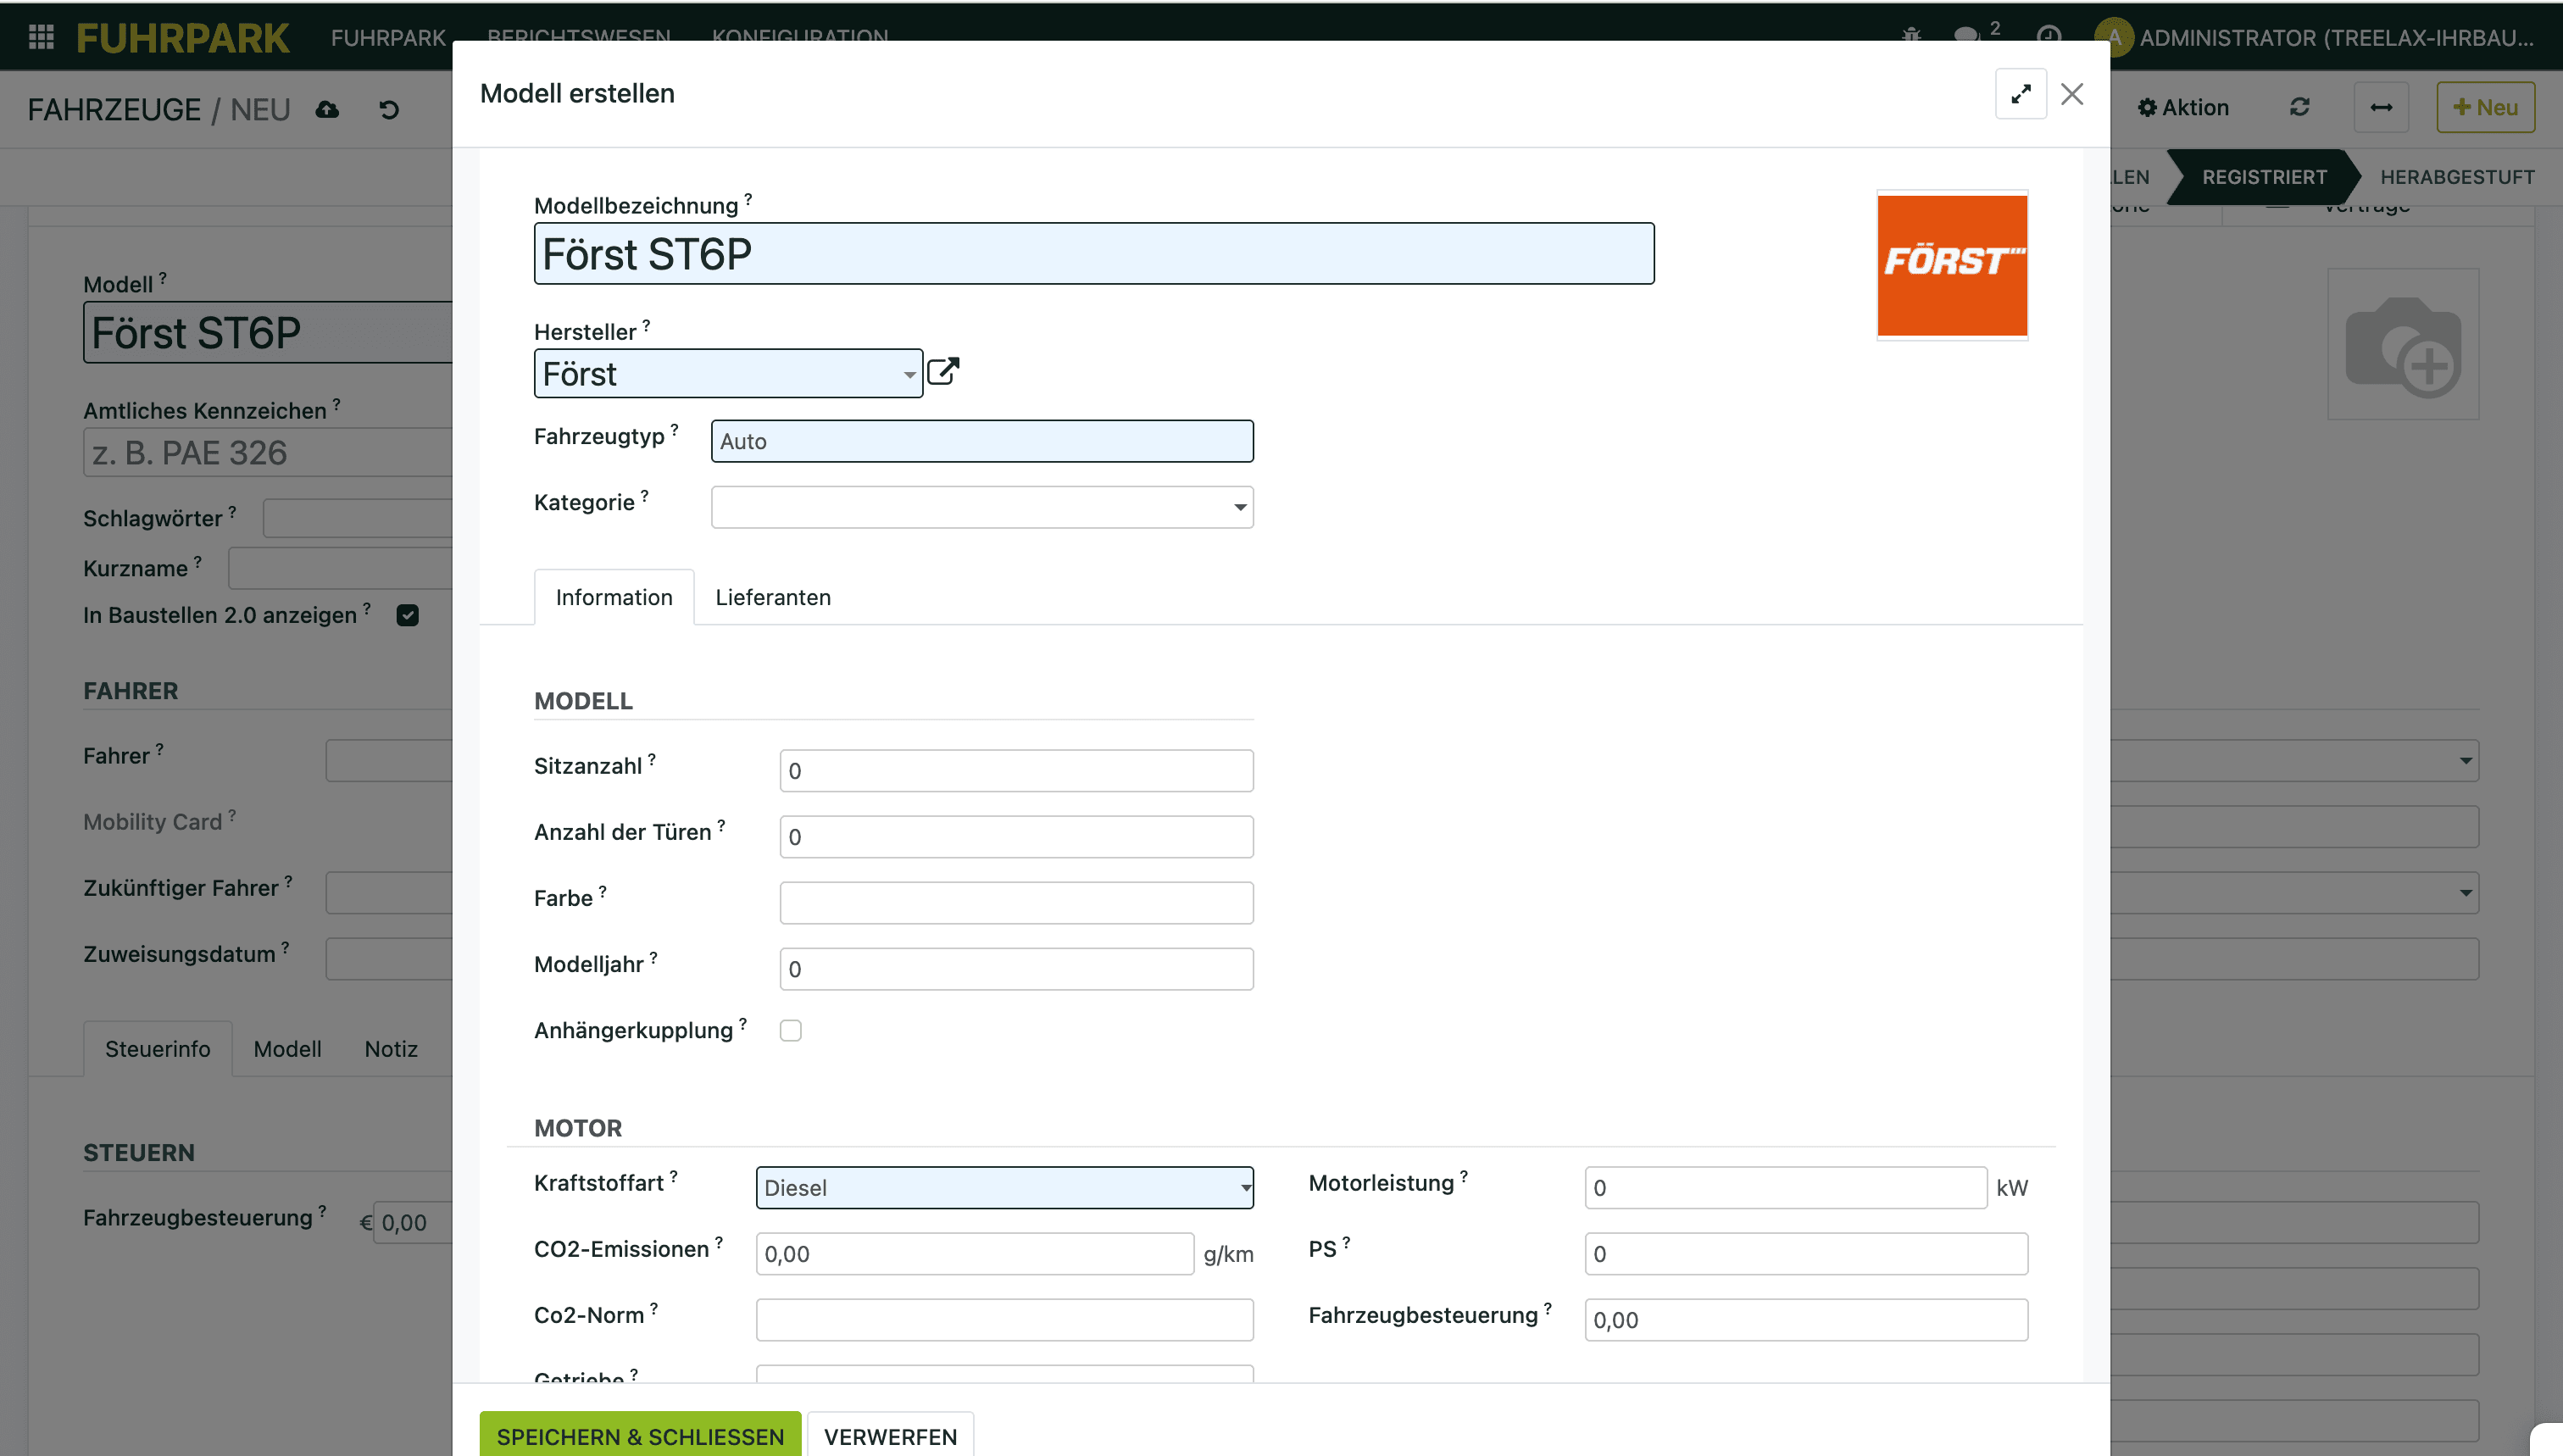Click the Först logo image
Screen dimensions: 2563x1456
coord(1951,265)
